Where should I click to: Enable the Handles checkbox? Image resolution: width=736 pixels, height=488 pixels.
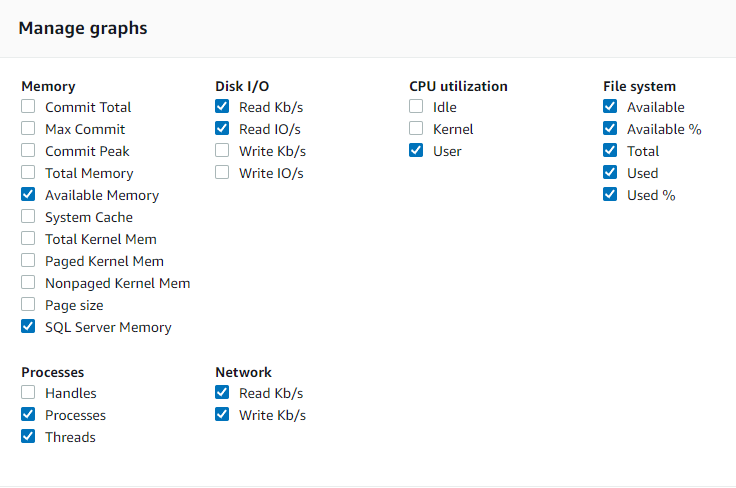[29, 393]
